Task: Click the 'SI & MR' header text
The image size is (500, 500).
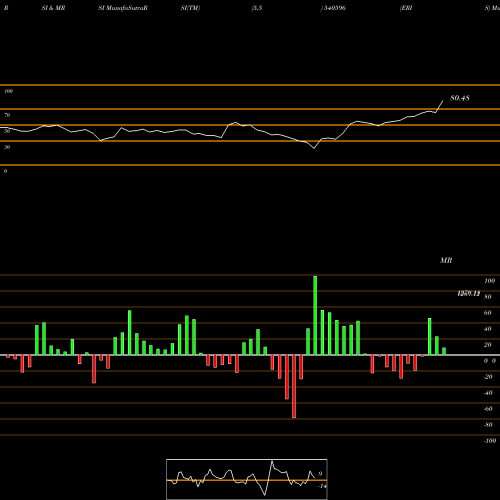Action: [53, 8]
